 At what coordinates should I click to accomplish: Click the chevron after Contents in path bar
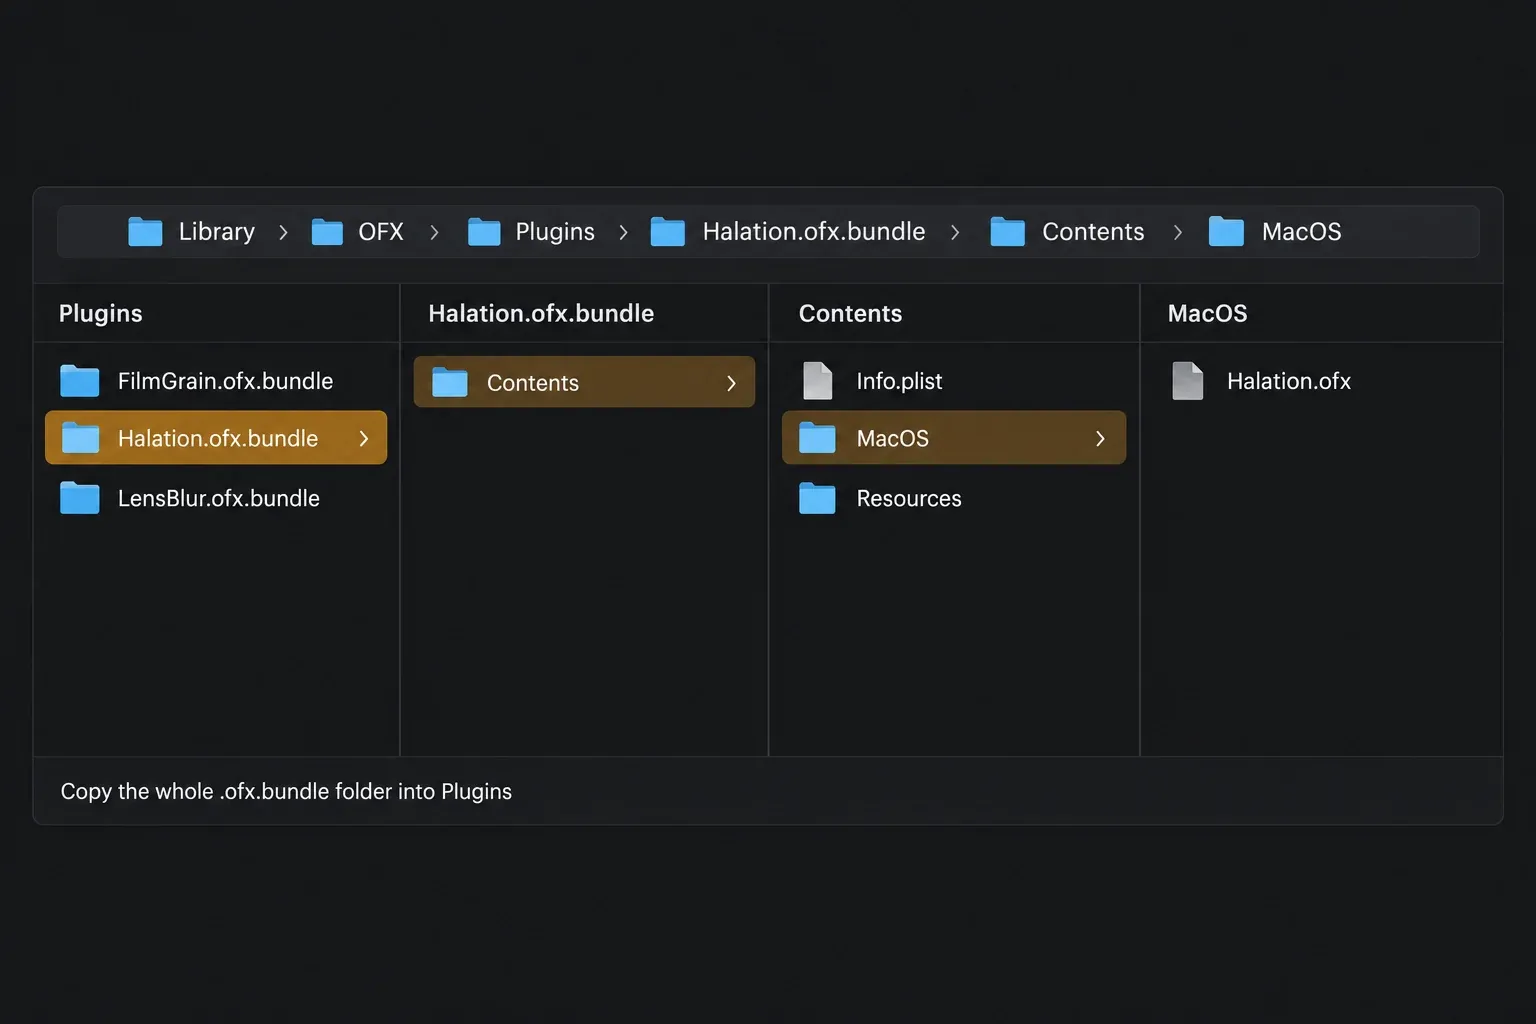[x=1178, y=232]
